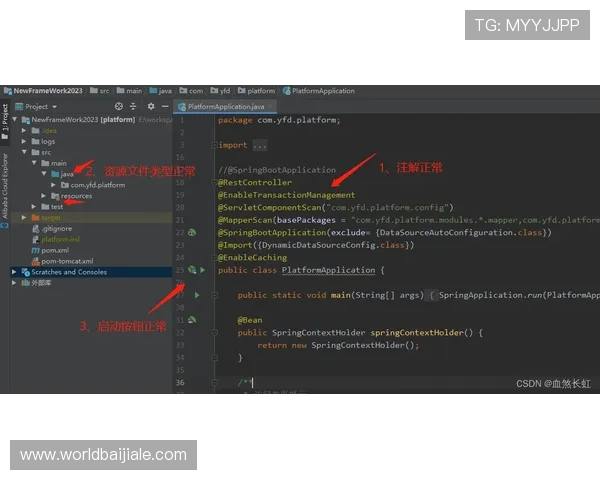Select pom.xml in the project tree
The height and width of the screenshot is (480, 600).
(53, 250)
